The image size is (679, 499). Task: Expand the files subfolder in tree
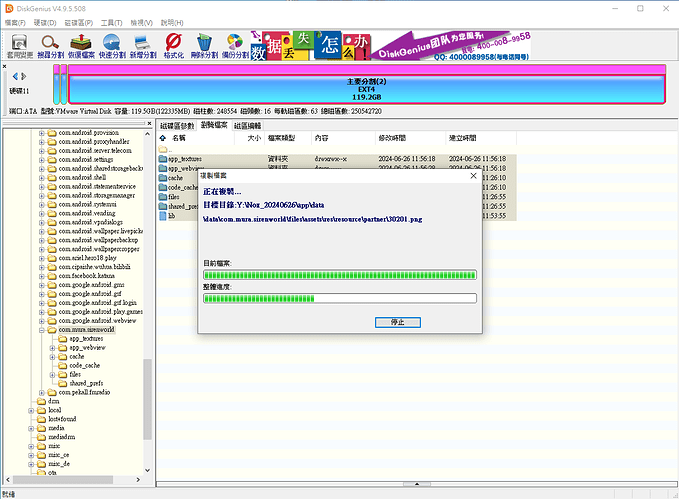(x=52, y=374)
